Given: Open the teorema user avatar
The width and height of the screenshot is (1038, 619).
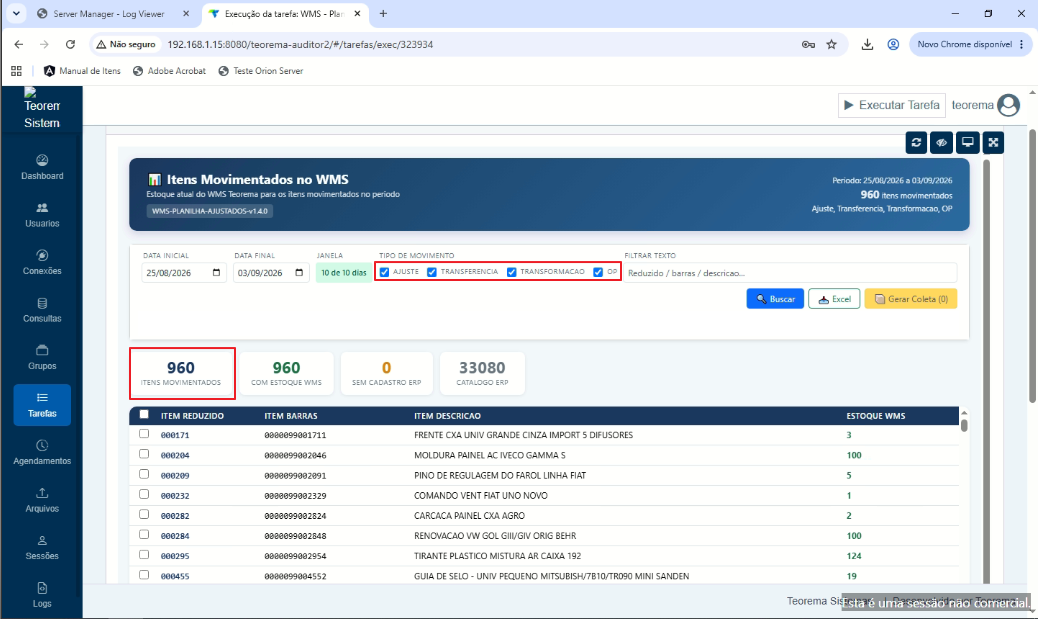Looking at the screenshot, I should tap(1008, 105).
